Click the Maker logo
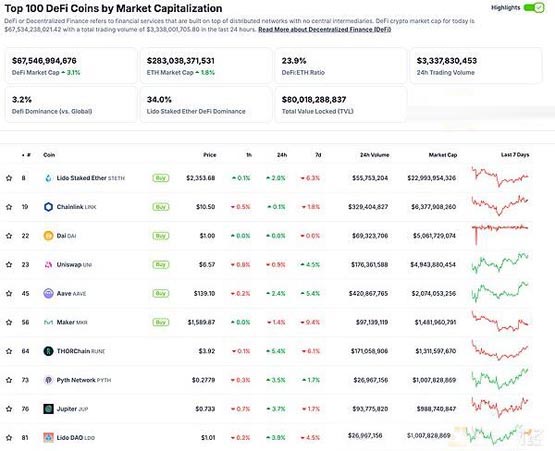Screen dimensions: 555x451 48,322
